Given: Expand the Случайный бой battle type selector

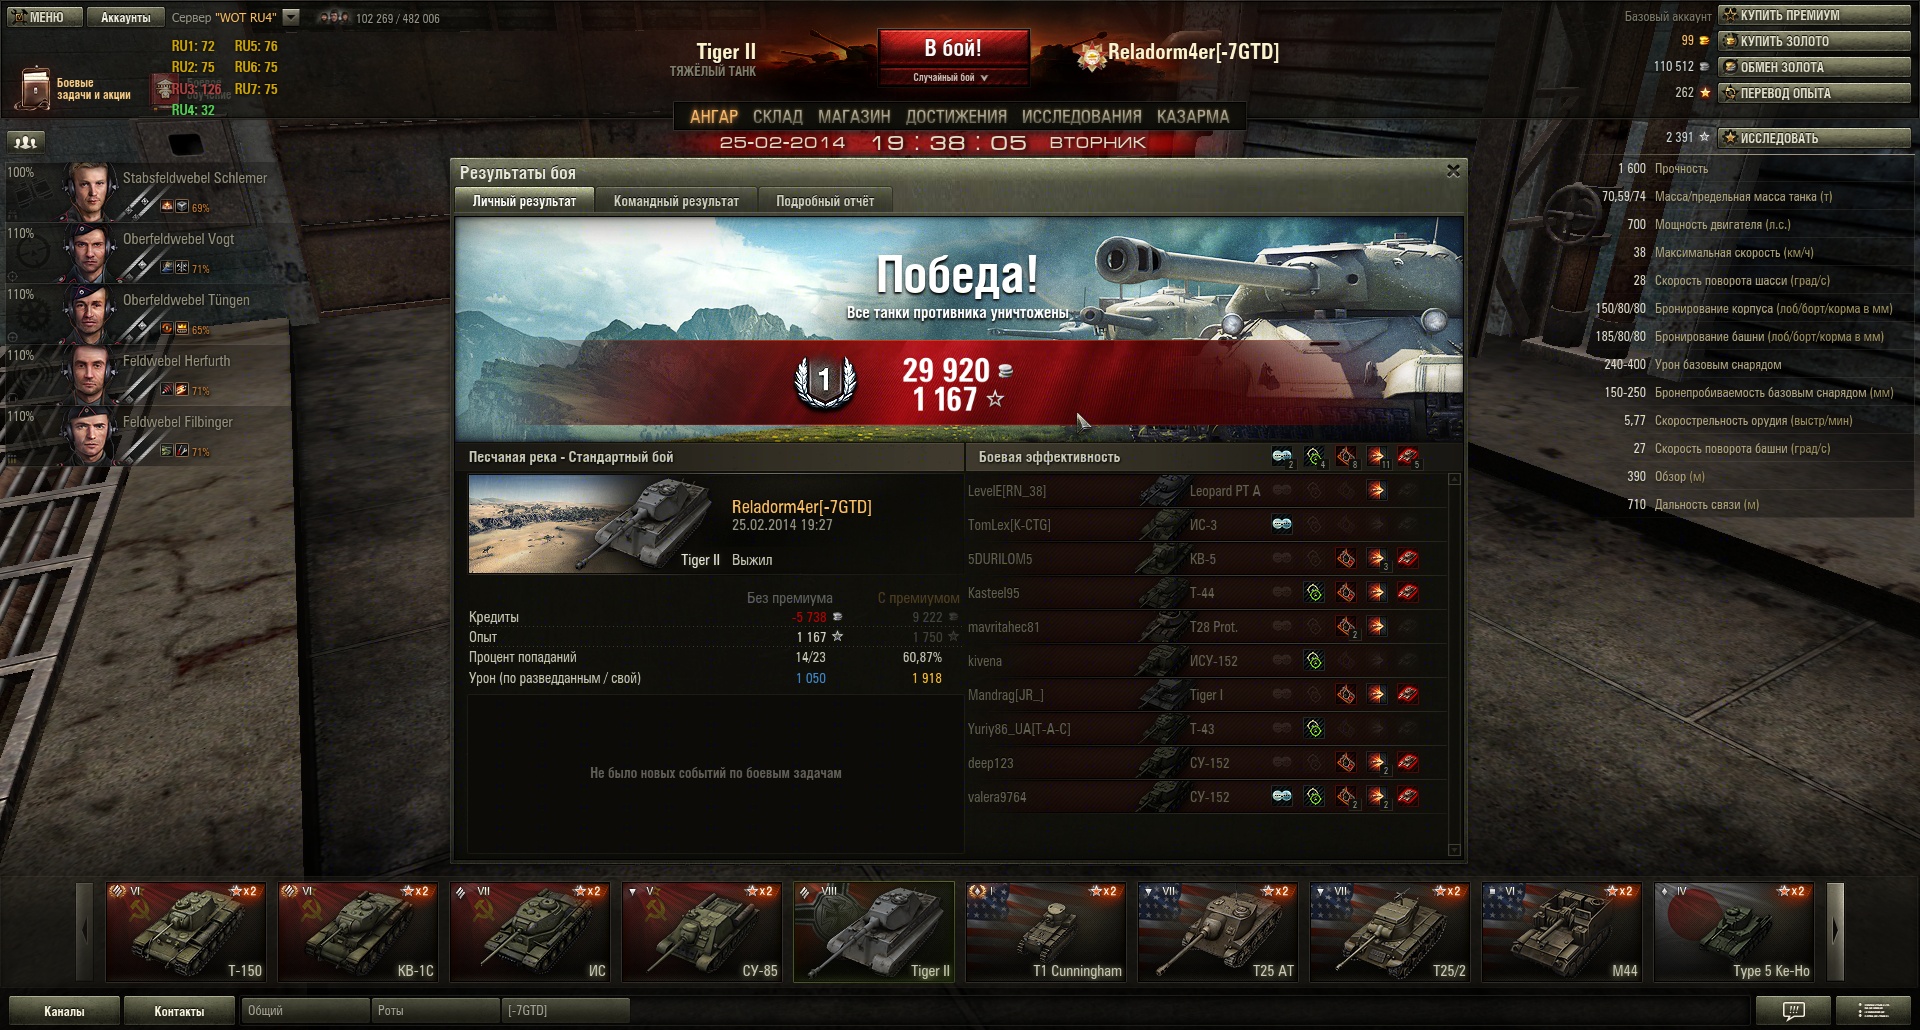Looking at the screenshot, I should pyautogui.click(x=951, y=77).
